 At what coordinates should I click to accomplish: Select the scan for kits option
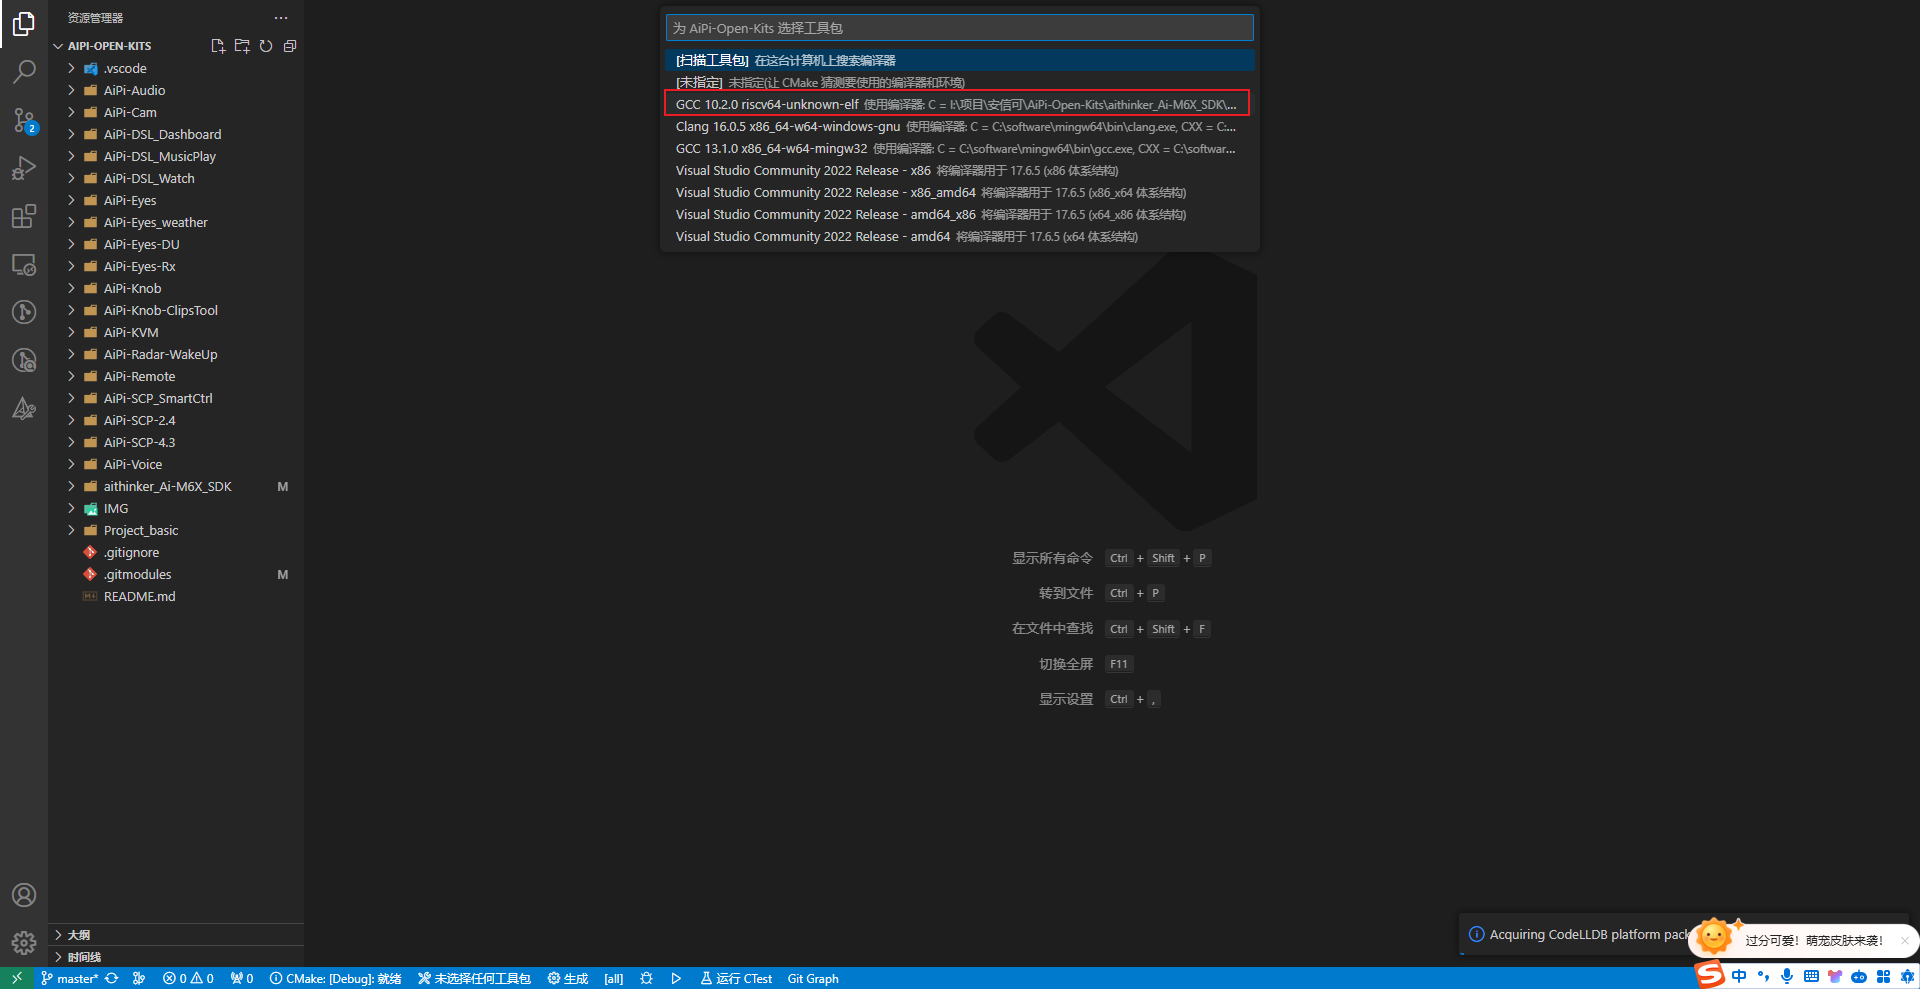coord(960,60)
